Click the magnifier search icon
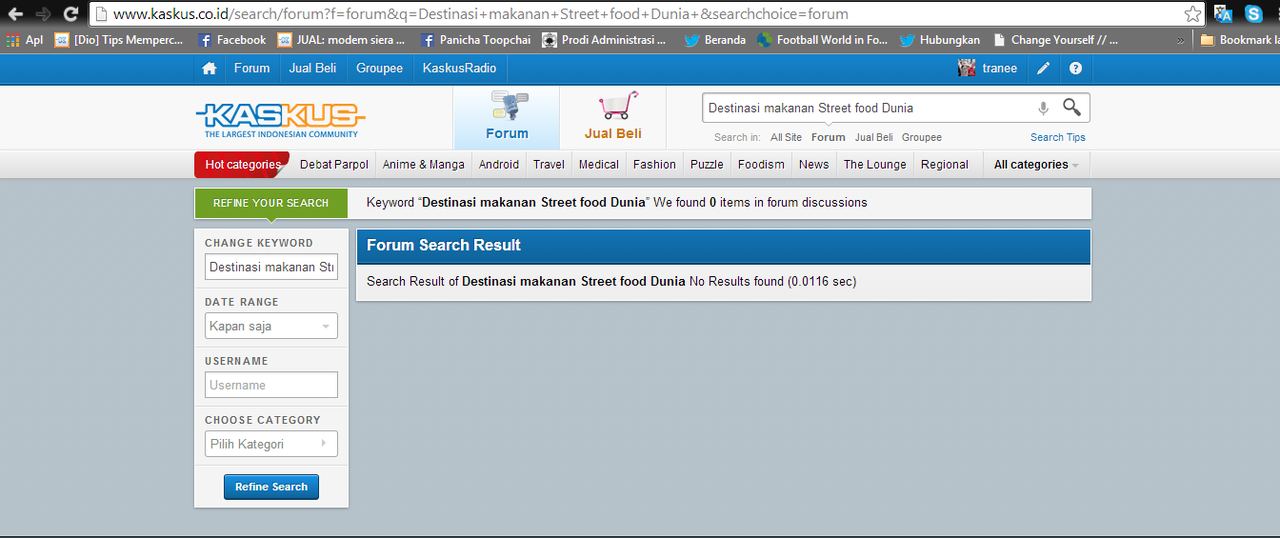The height and width of the screenshot is (538, 1280). [1072, 107]
